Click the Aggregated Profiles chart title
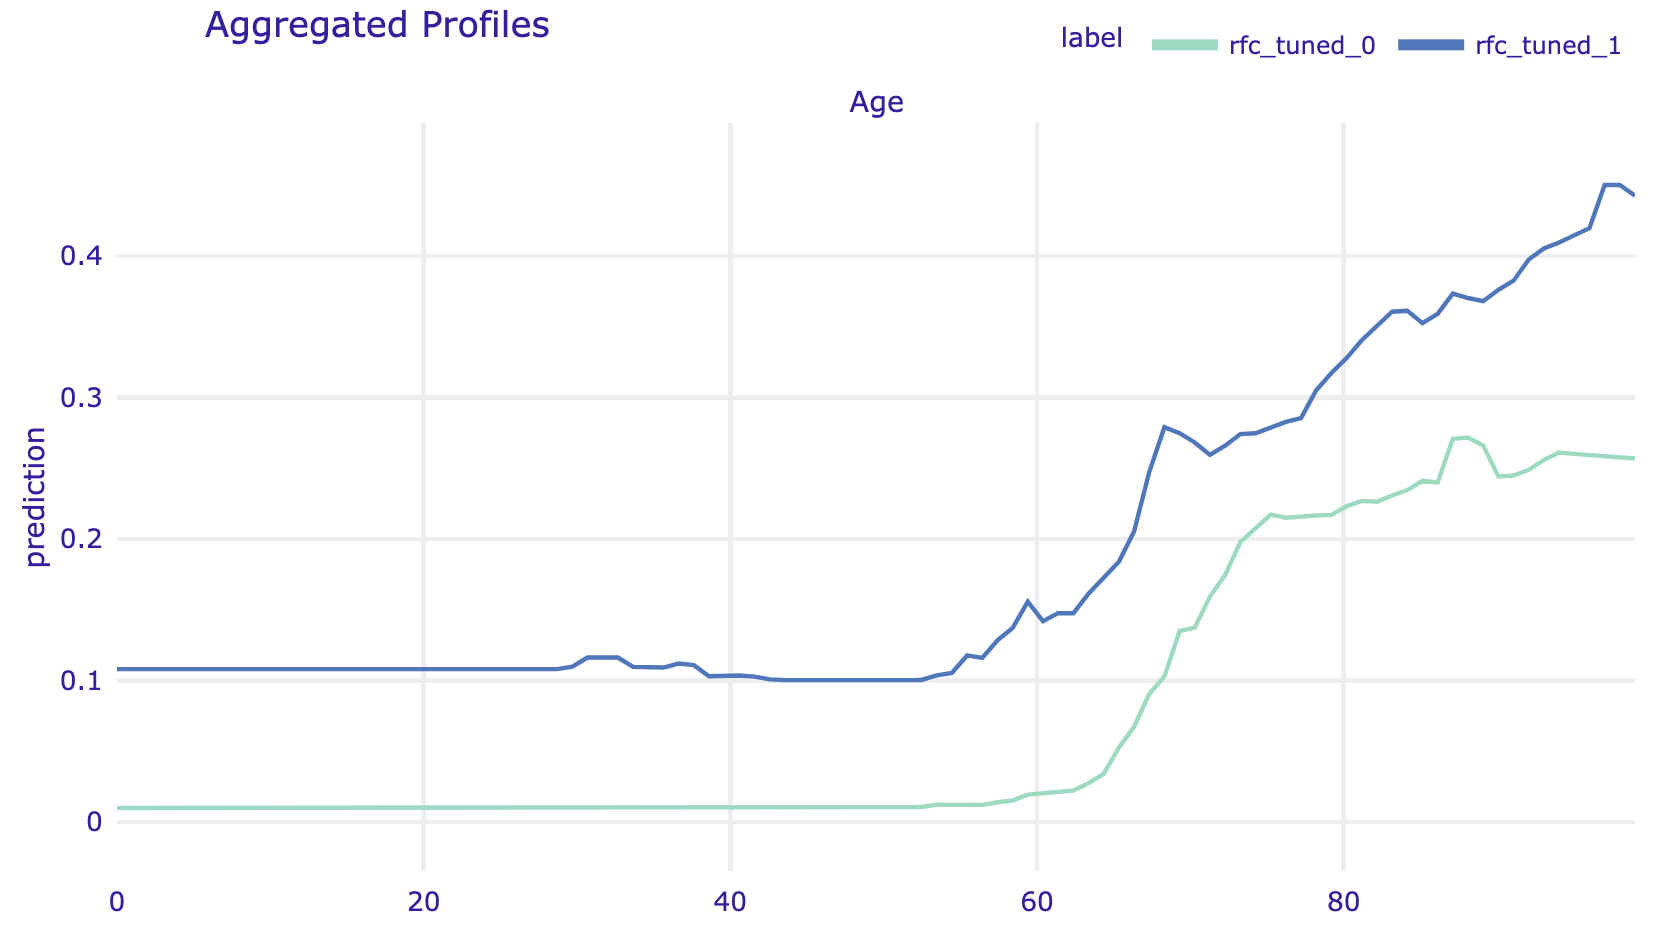 point(377,25)
